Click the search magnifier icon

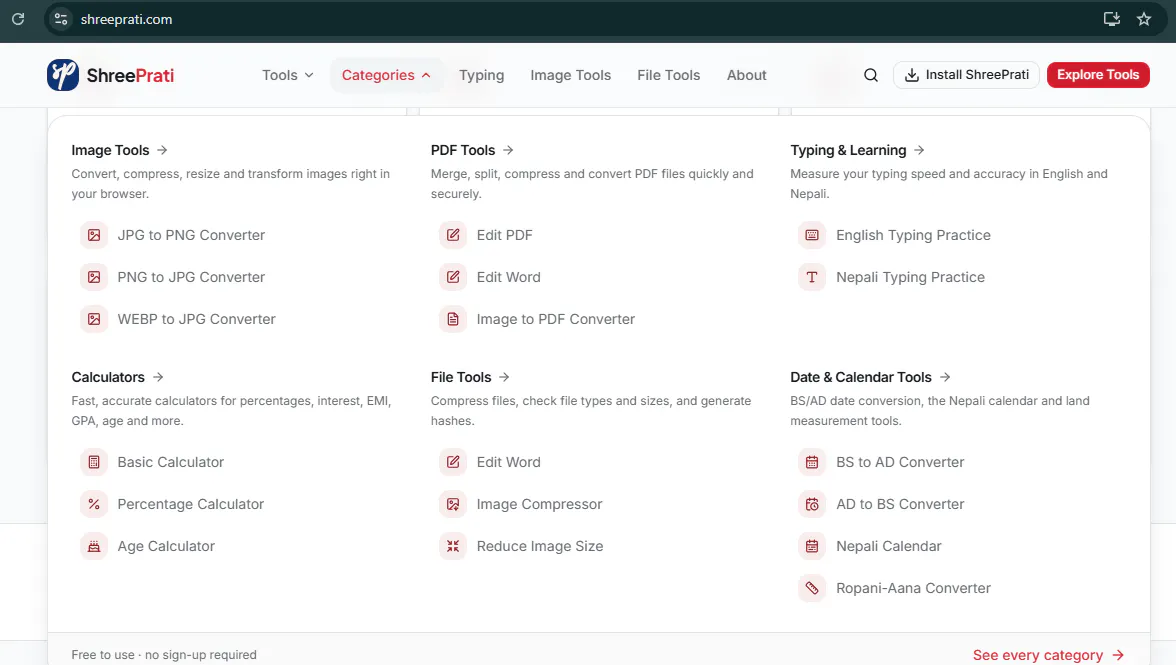[871, 75]
